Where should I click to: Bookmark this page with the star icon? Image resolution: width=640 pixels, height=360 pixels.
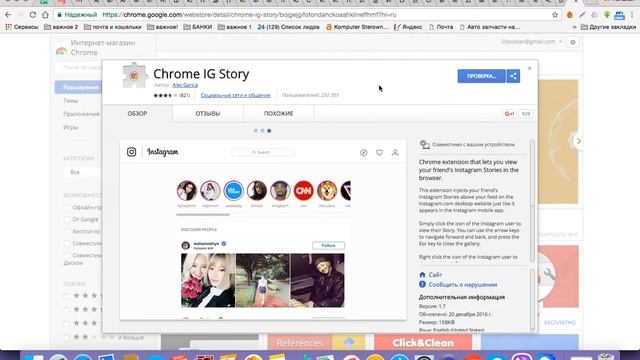[555, 15]
